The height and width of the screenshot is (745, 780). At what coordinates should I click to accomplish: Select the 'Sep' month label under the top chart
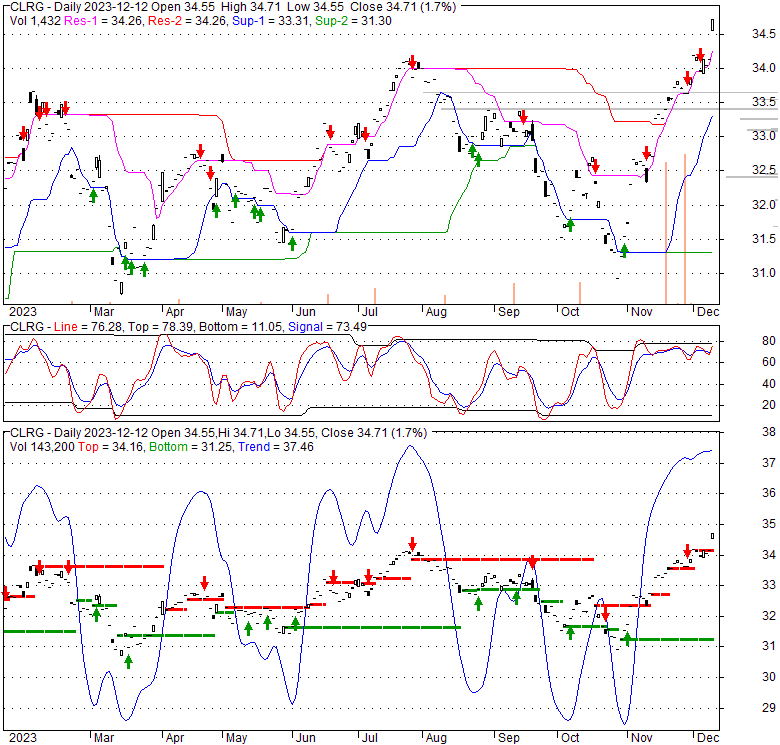pyautogui.click(x=508, y=312)
